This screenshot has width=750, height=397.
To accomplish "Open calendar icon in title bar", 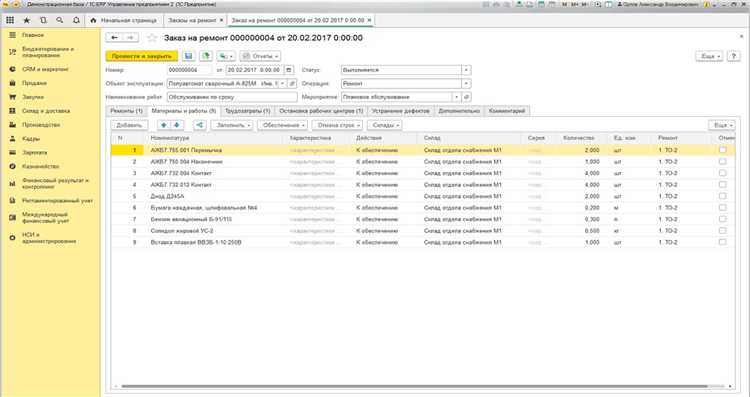I will [x=552, y=4].
